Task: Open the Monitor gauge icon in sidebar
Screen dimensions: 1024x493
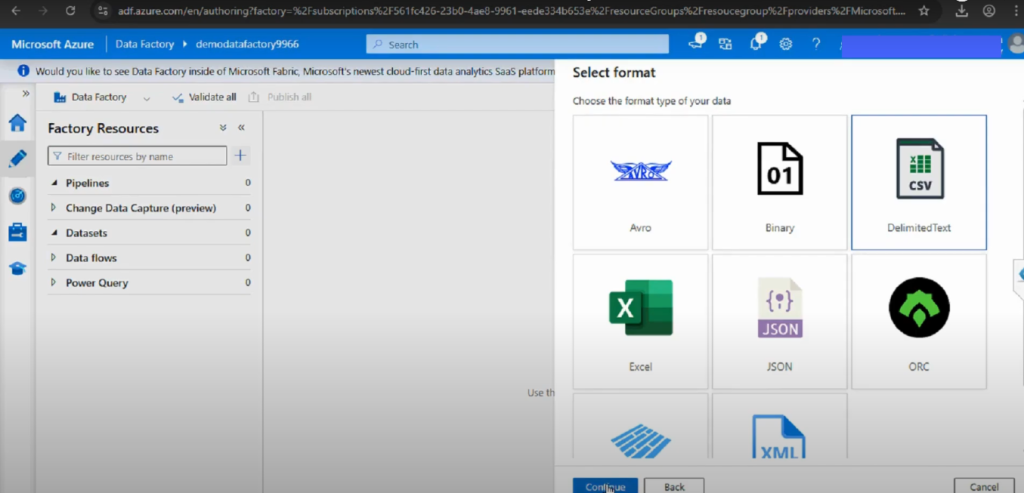Action: click(18, 195)
